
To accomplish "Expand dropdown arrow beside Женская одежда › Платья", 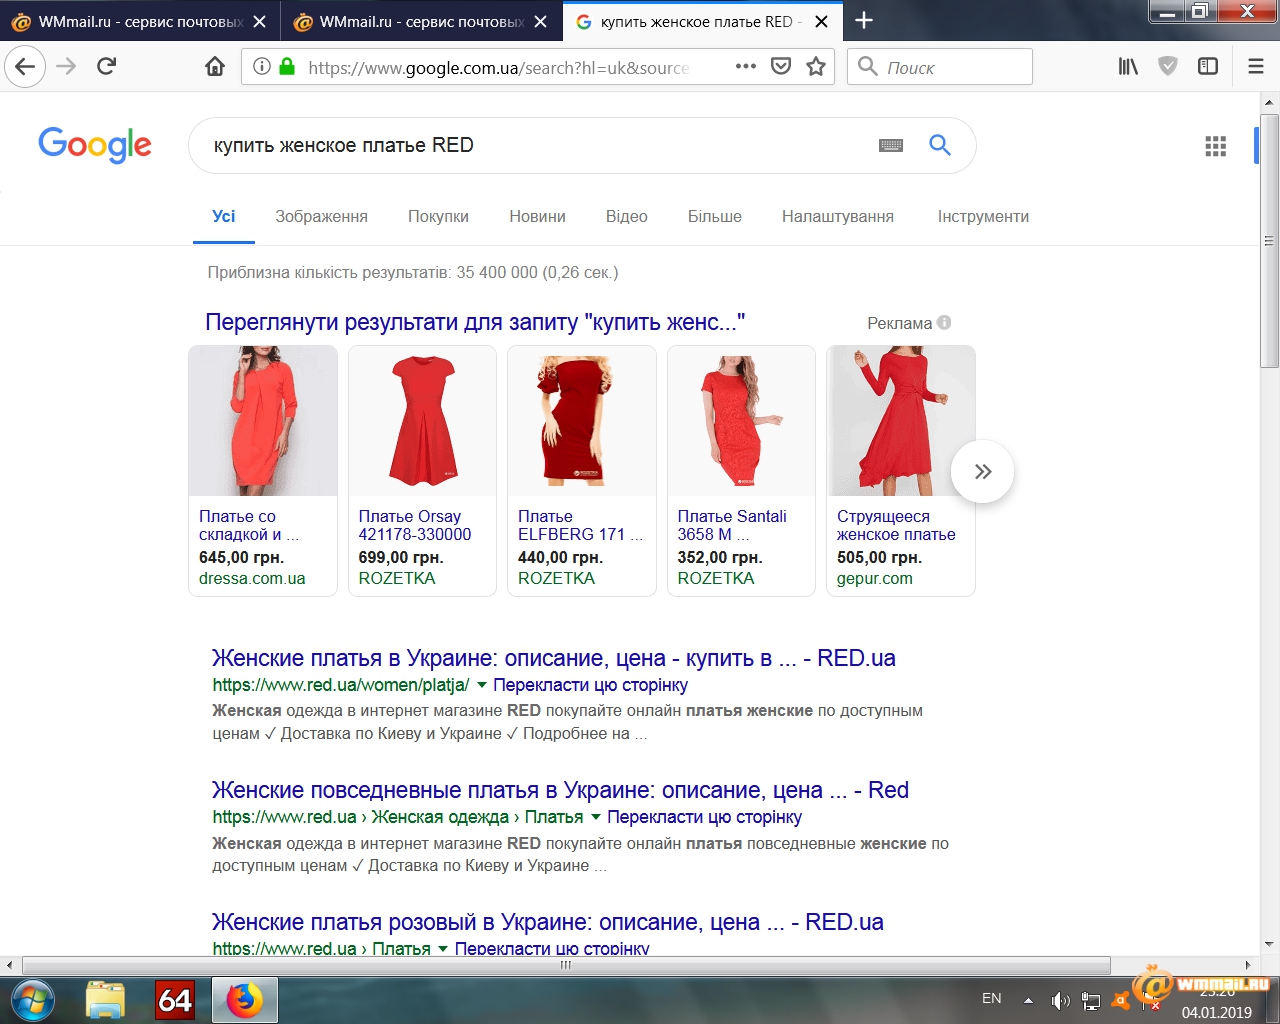I will point(596,817).
